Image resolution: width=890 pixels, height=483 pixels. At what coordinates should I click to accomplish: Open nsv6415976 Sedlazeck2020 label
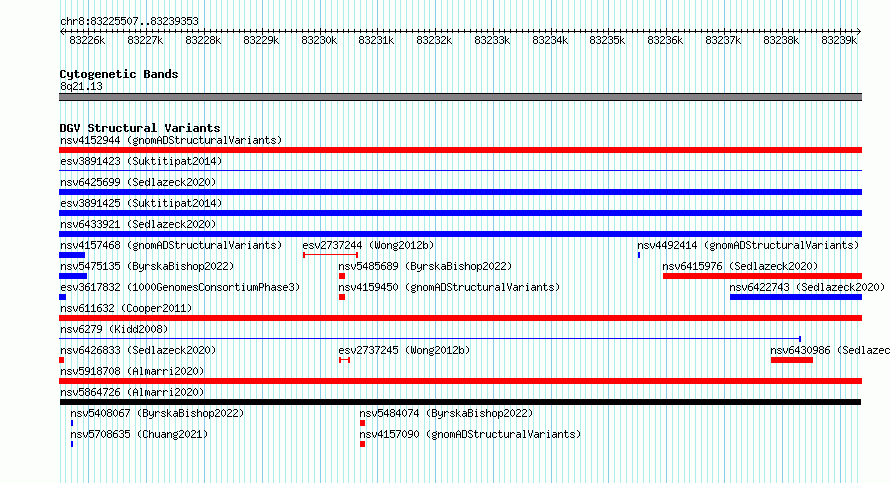[740, 266]
